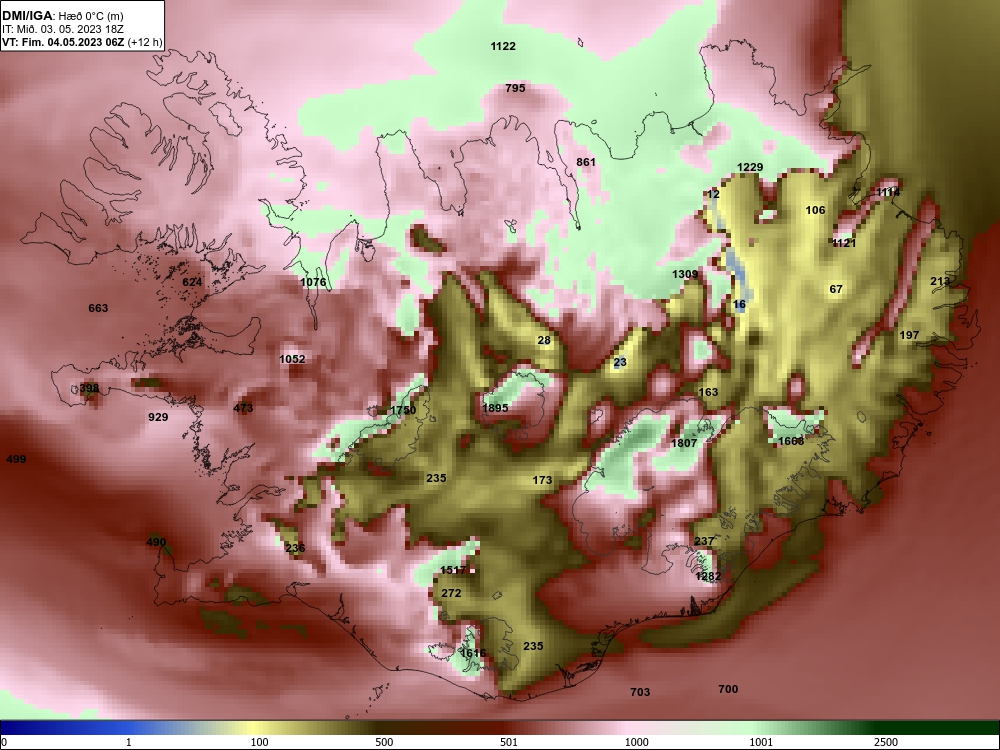Screen dimensions: 1000x750
Task: Click the map value 272
Action: click(x=451, y=593)
